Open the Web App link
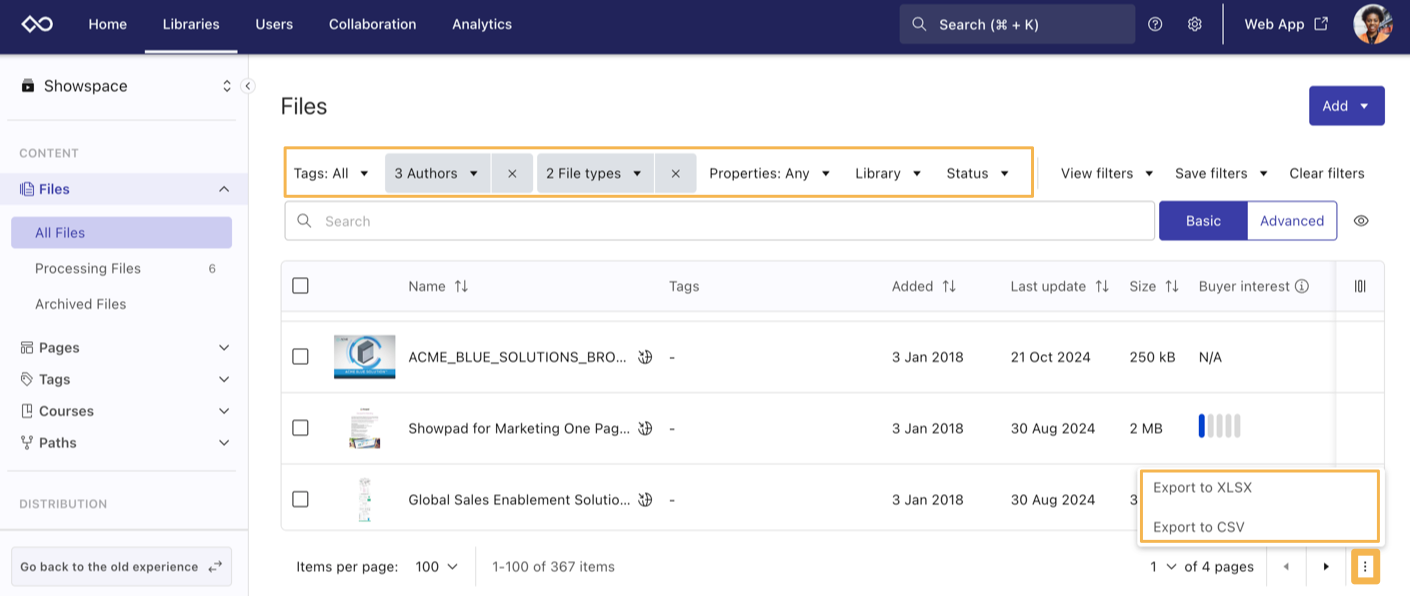 pos(1286,24)
